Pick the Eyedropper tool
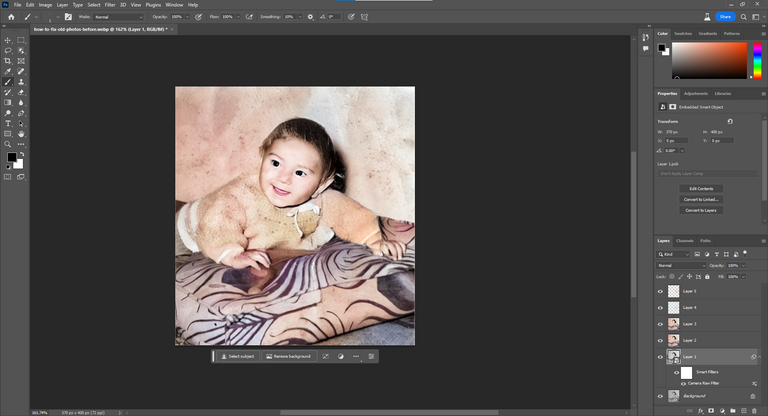768x416 pixels. click(x=8, y=72)
